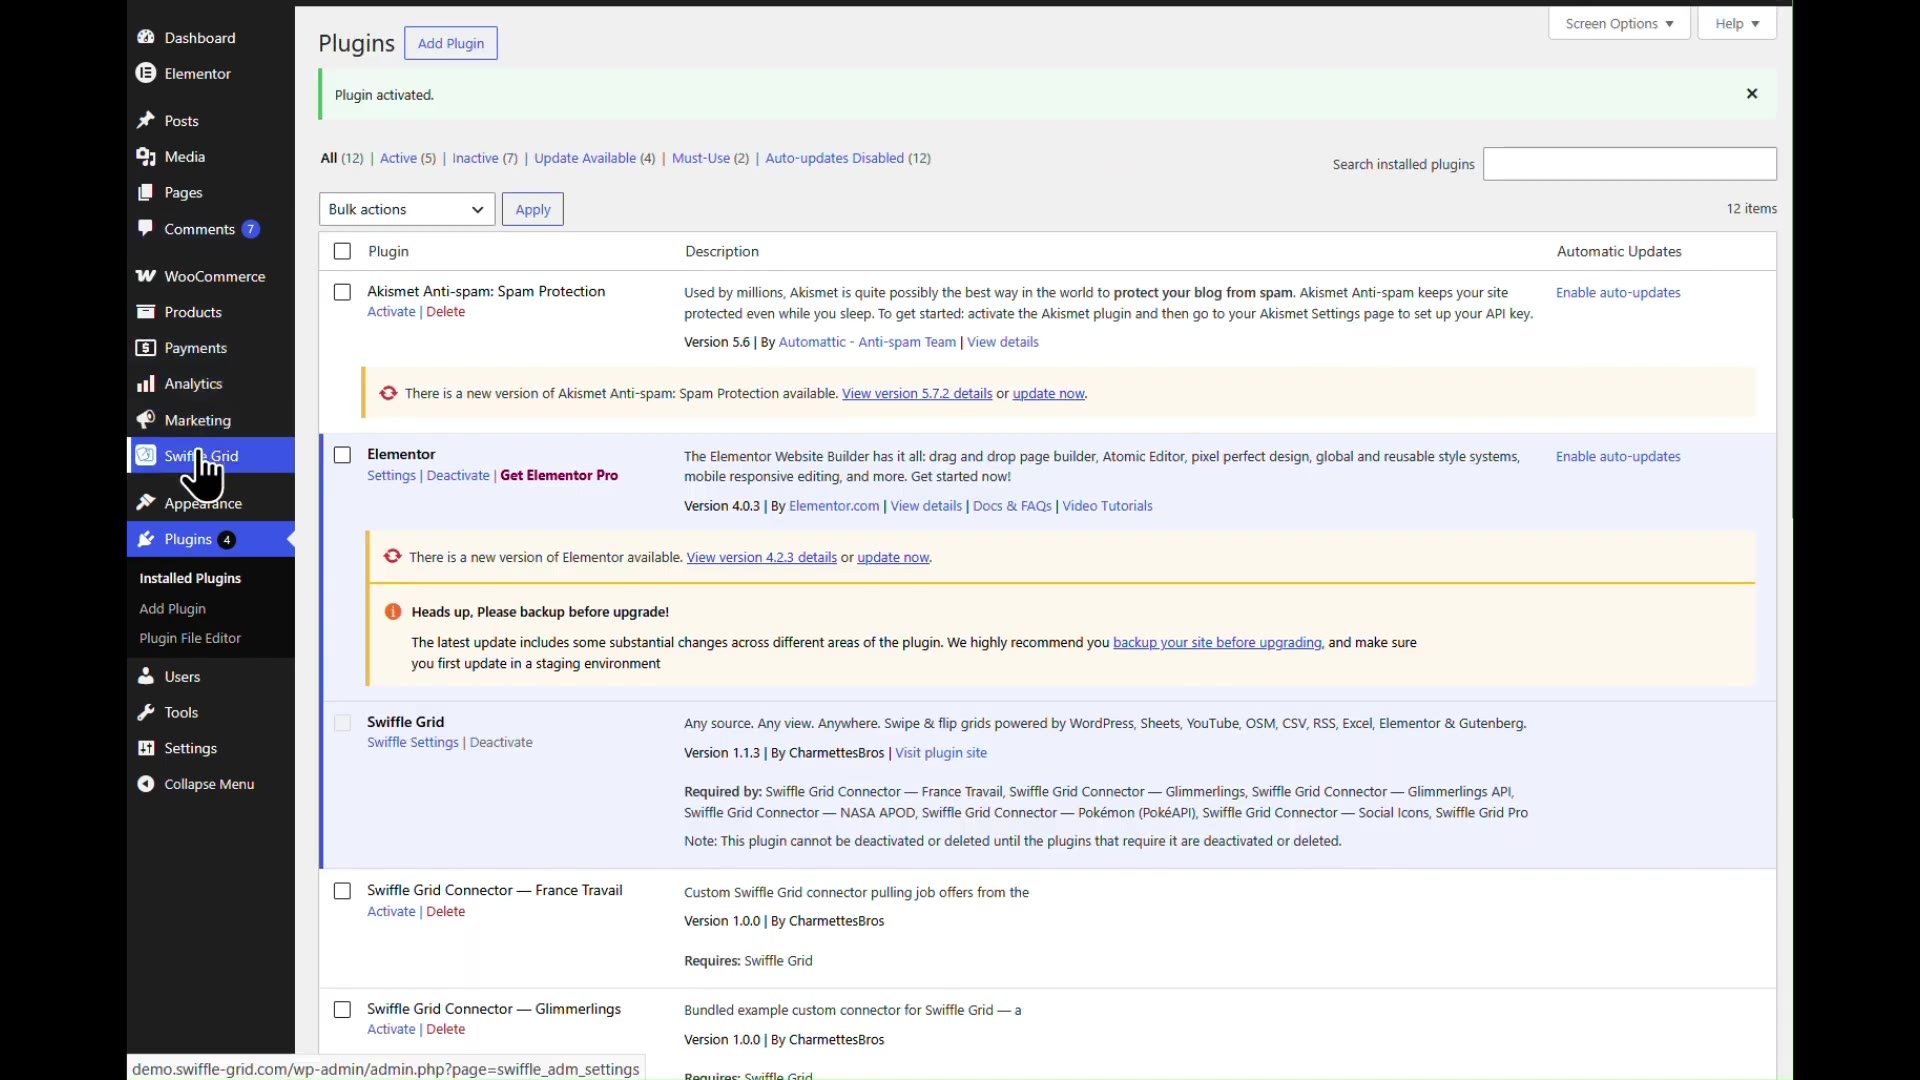Screen dimensions: 1920x1080
Task: Click the Apply bulk action button
Action: point(533,209)
